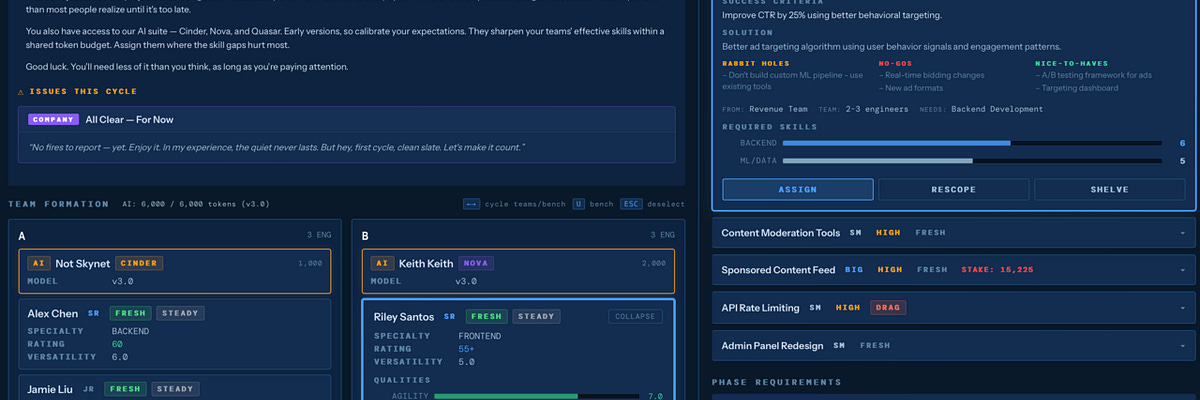
Task: Click the ASSIGN button
Action: point(798,190)
